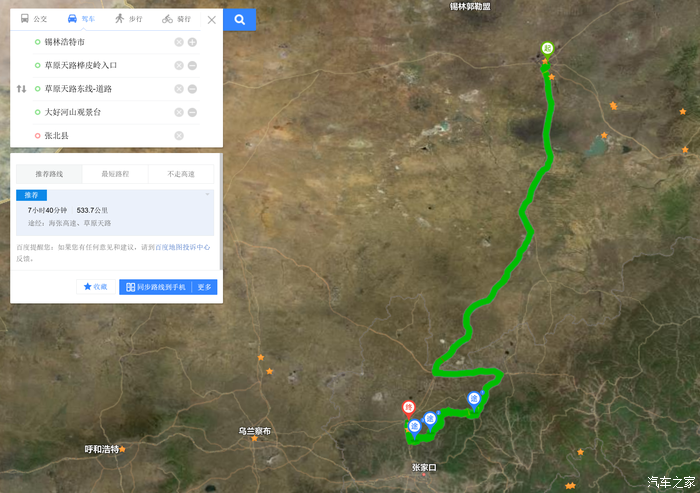Open the 百度地图投诉中心 link
The image size is (700, 493).
click(183, 247)
